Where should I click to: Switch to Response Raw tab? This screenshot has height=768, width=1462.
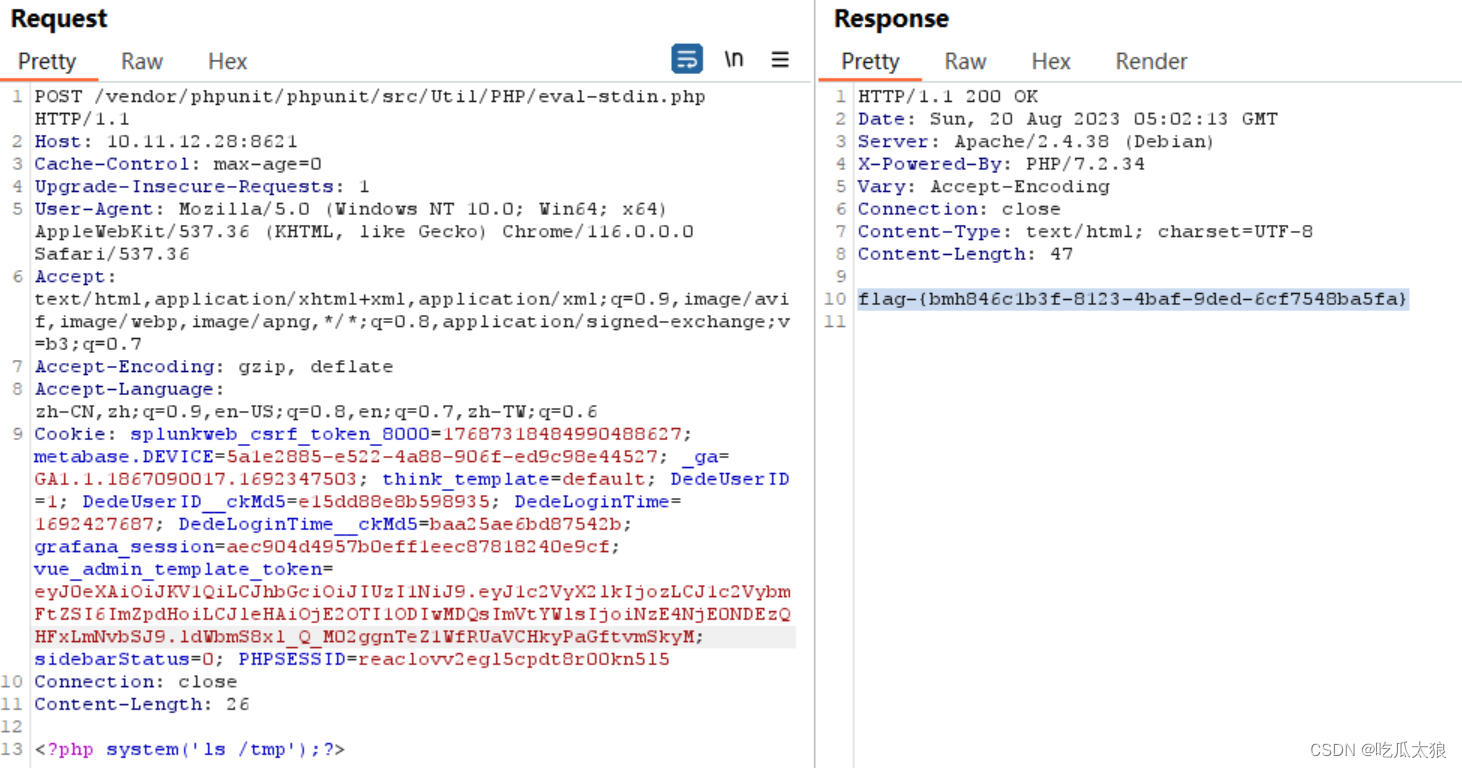965,61
